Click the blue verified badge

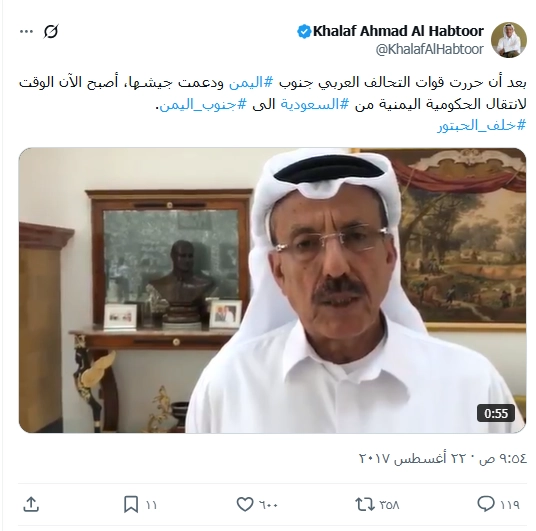click(304, 31)
